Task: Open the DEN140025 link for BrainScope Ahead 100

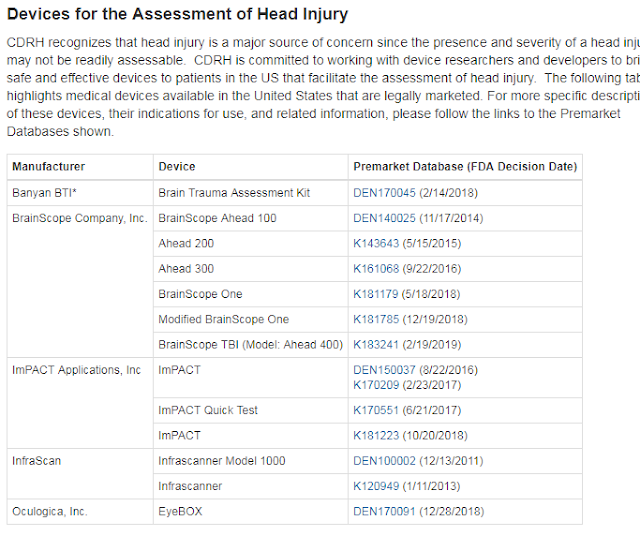Action: pos(384,218)
